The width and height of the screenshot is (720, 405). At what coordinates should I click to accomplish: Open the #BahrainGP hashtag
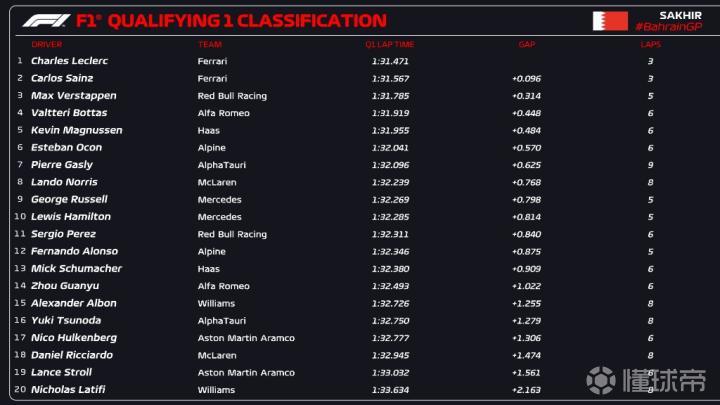tap(668, 27)
